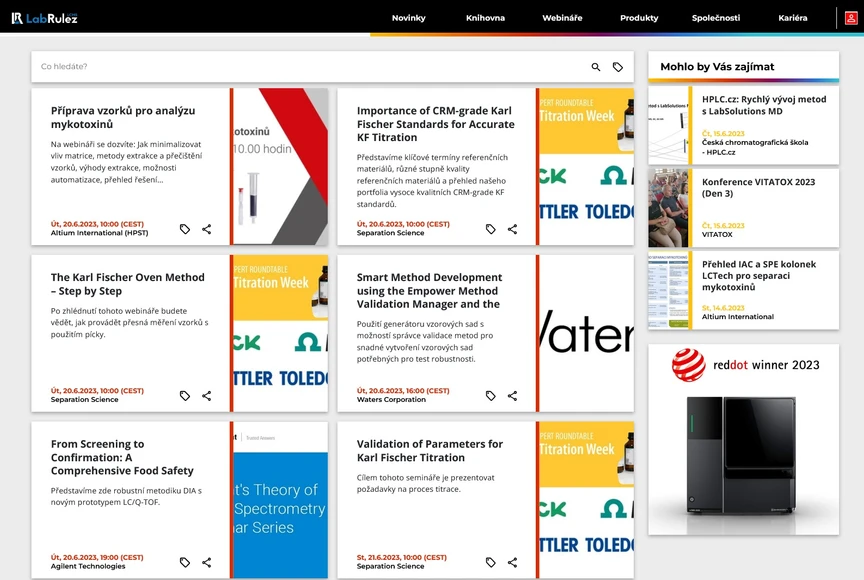The image size is (864, 580).
Task: Open 'Smart Method Development using the Empower' title
Action: point(429,291)
